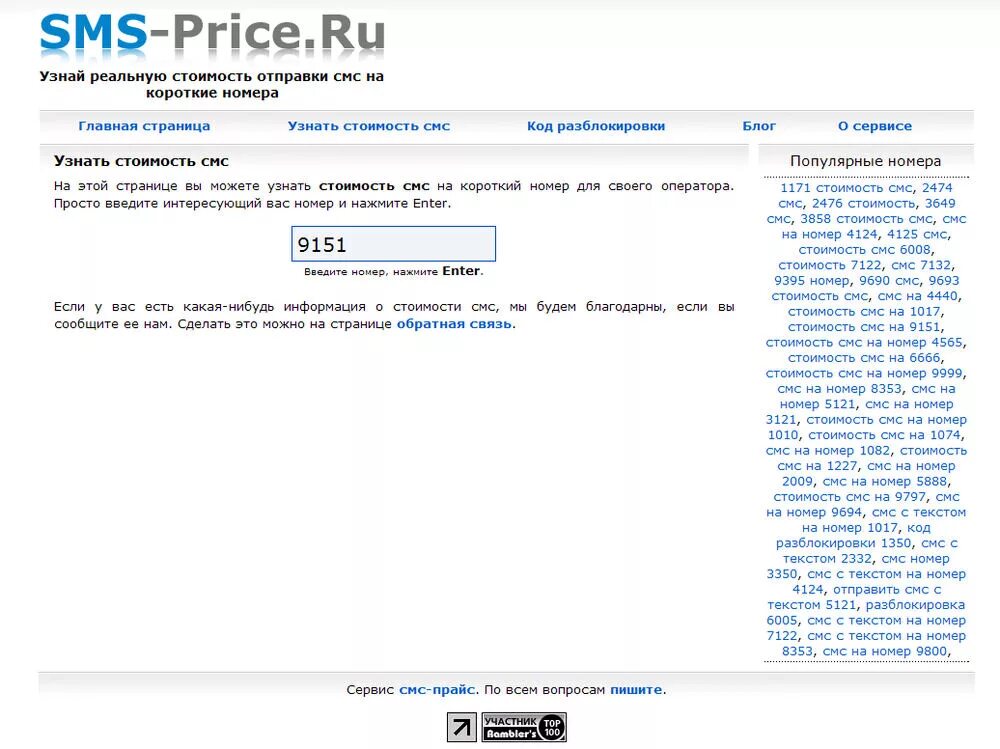The height and width of the screenshot is (749, 1000).
Task: Open the разблокировка 6005 link
Action: click(865, 612)
